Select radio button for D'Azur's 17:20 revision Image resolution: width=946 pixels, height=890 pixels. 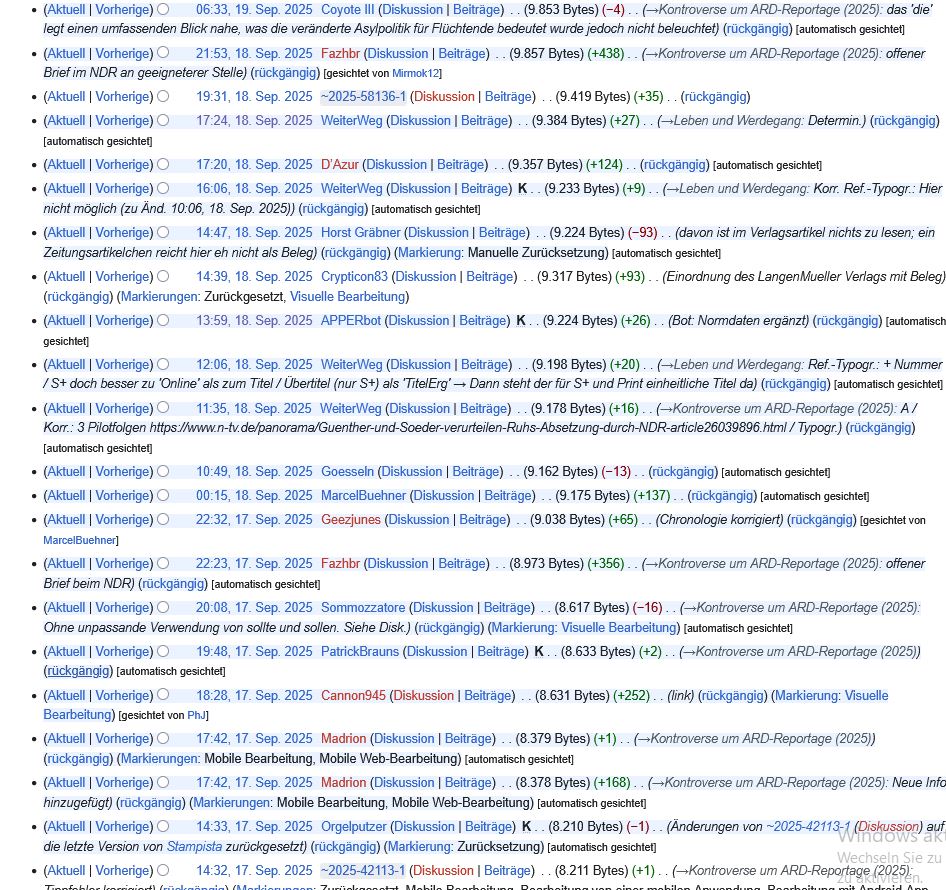pyautogui.click(x=163, y=165)
